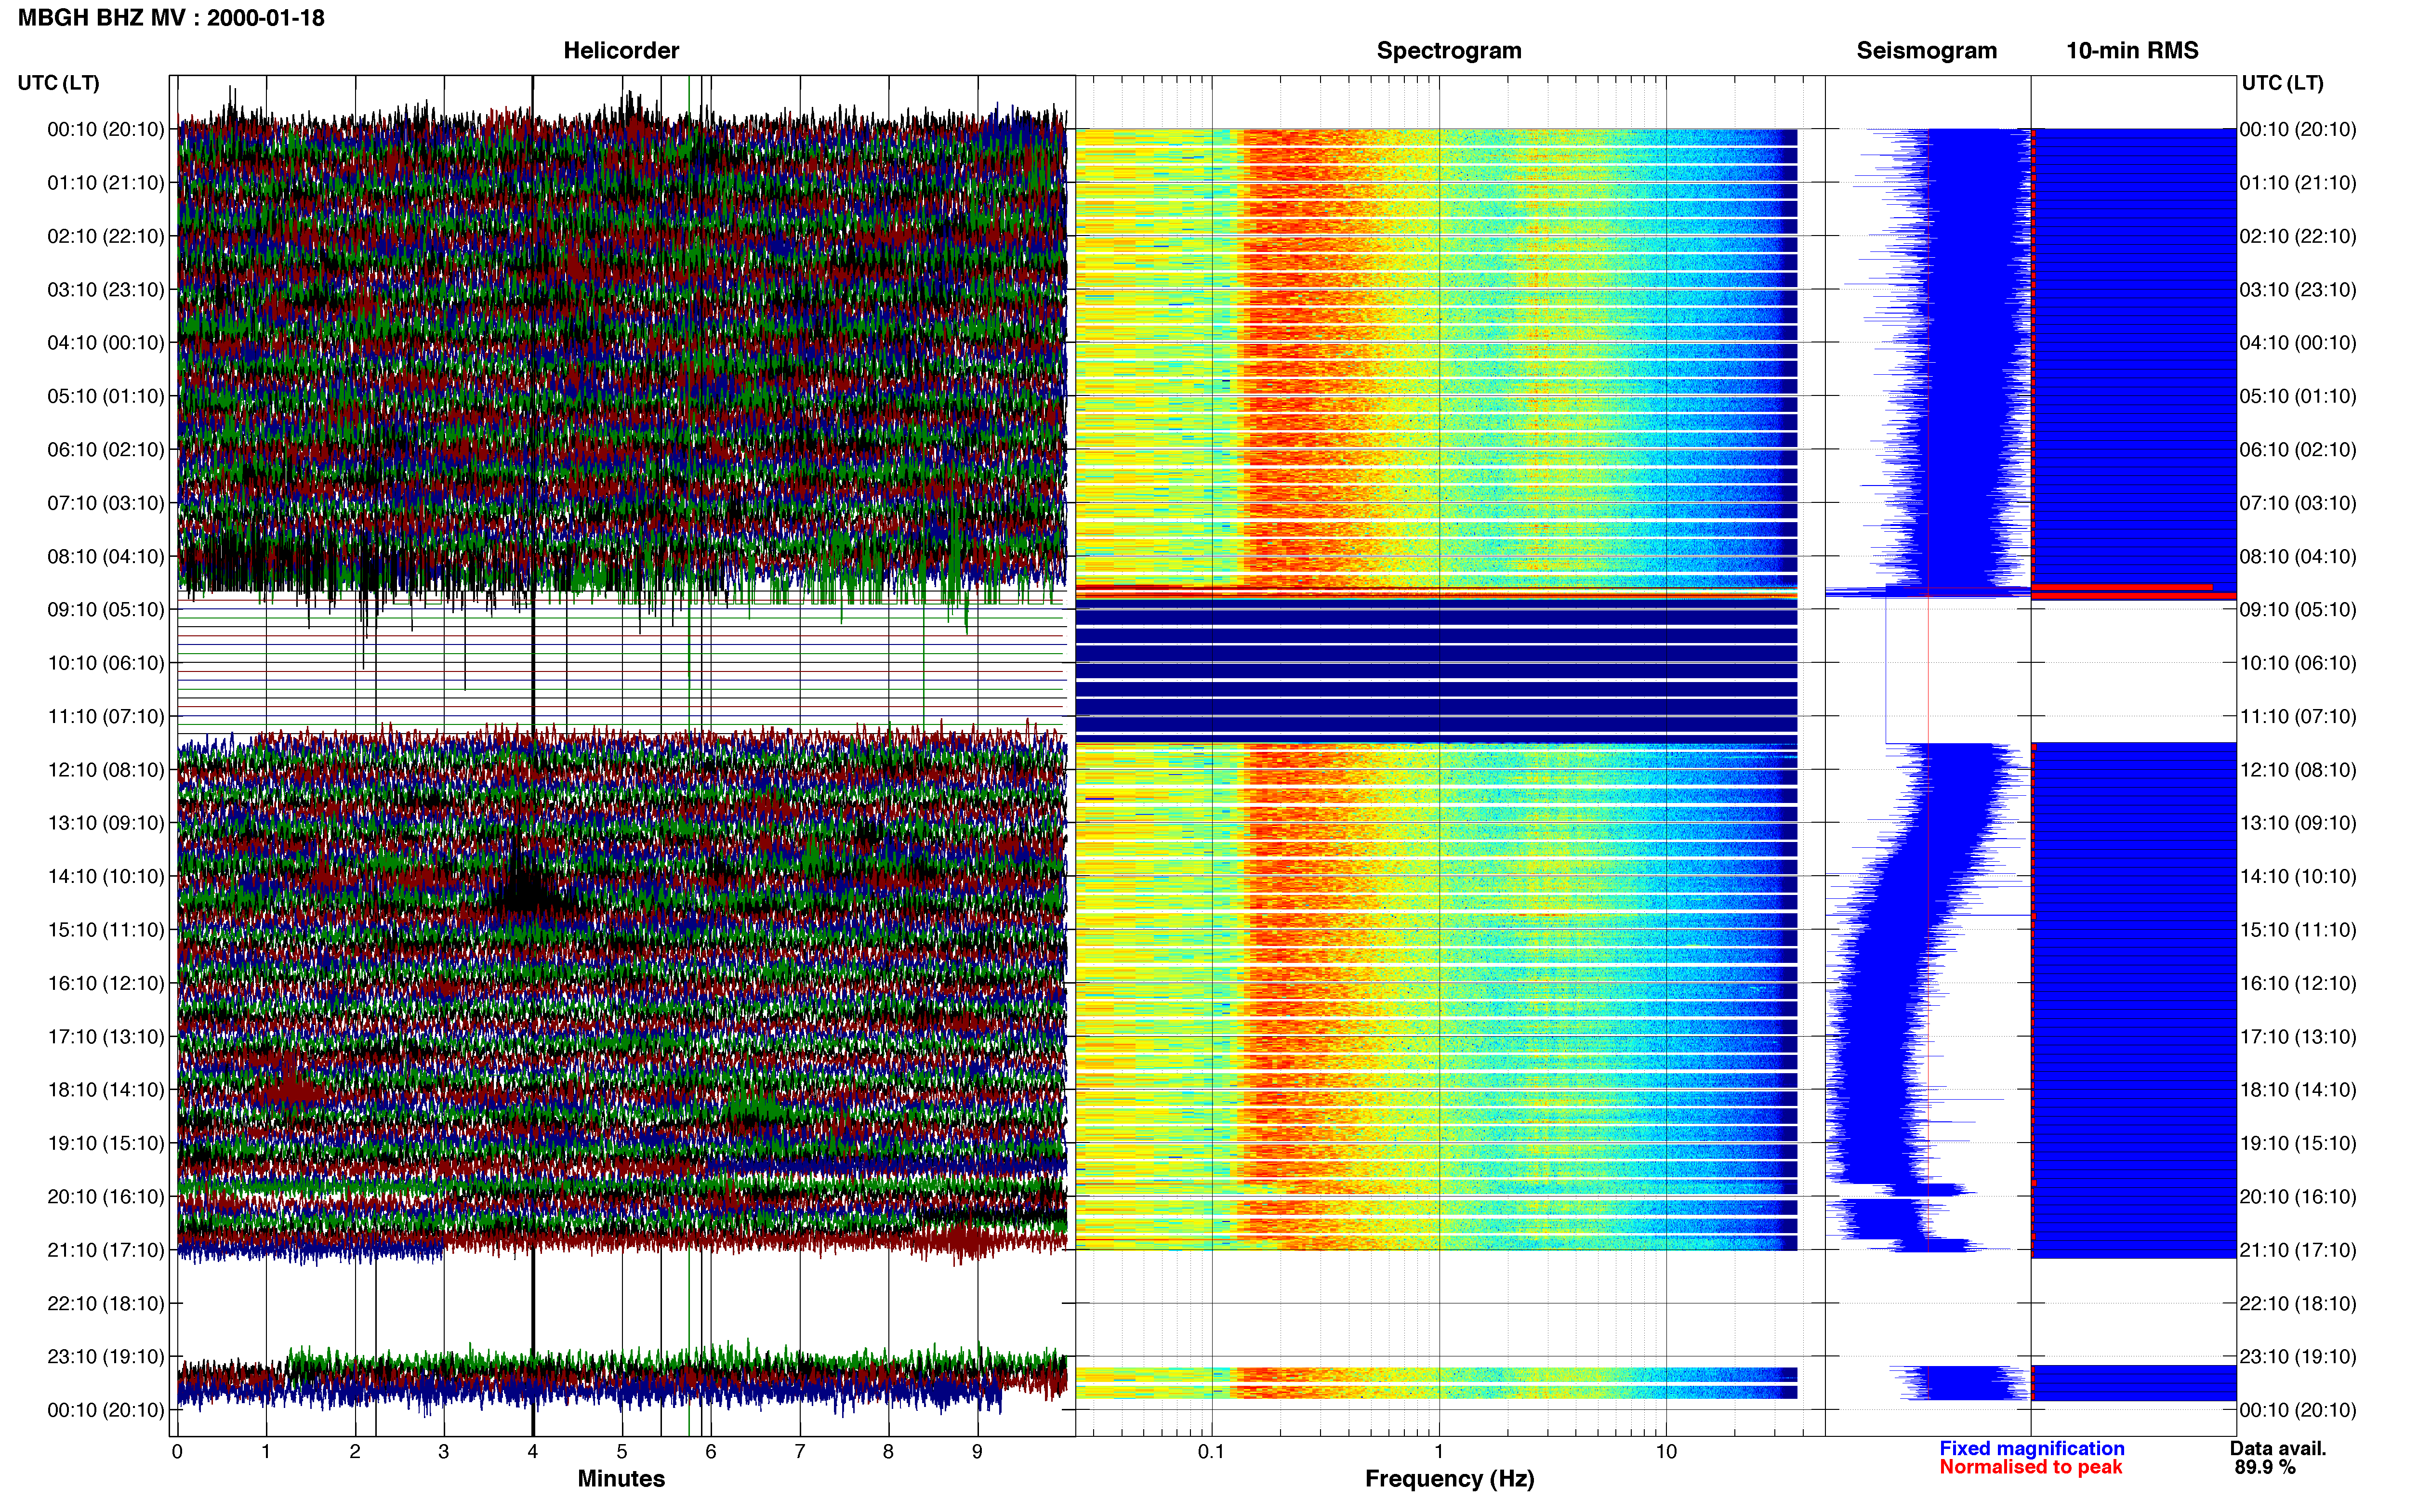Click left time label '19:10 (15:10)'
The image size is (2418, 1512).
click(106, 1143)
